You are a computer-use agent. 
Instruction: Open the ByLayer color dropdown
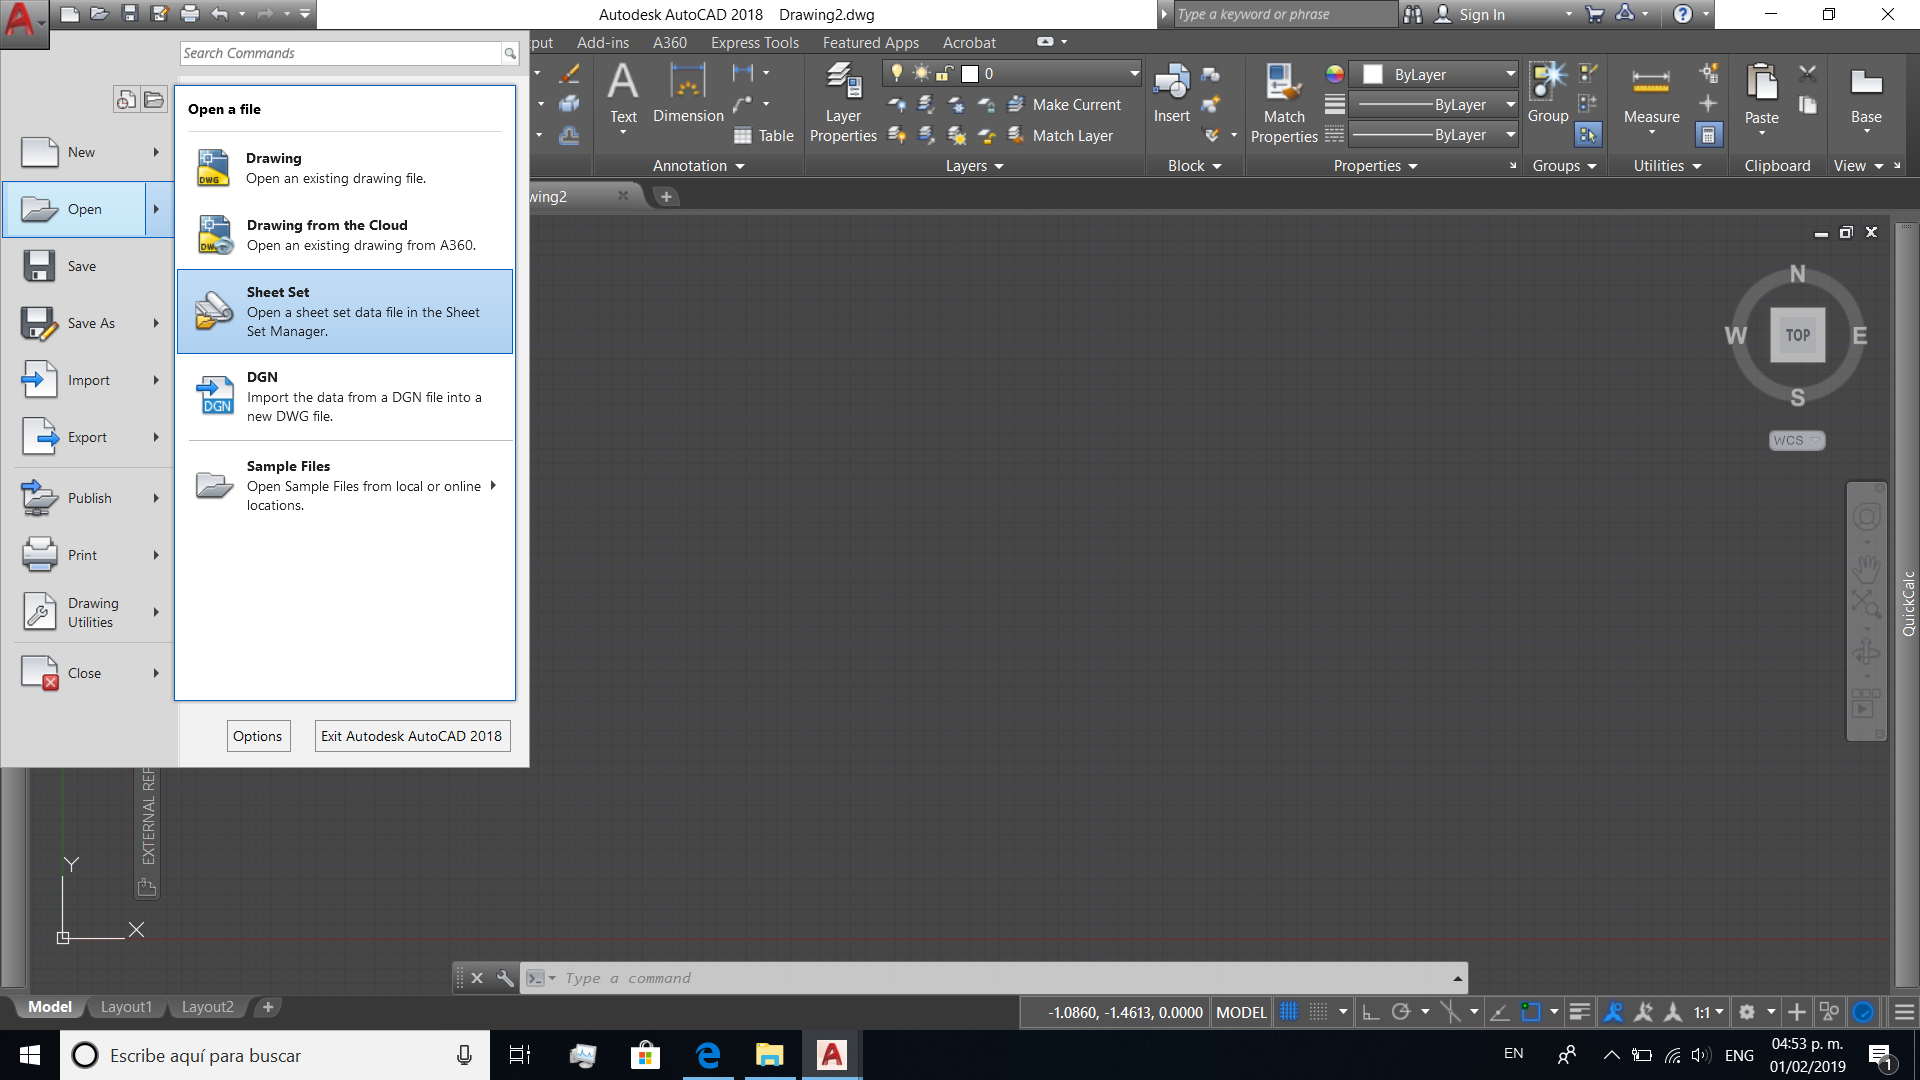click(x=1510, y=74)
